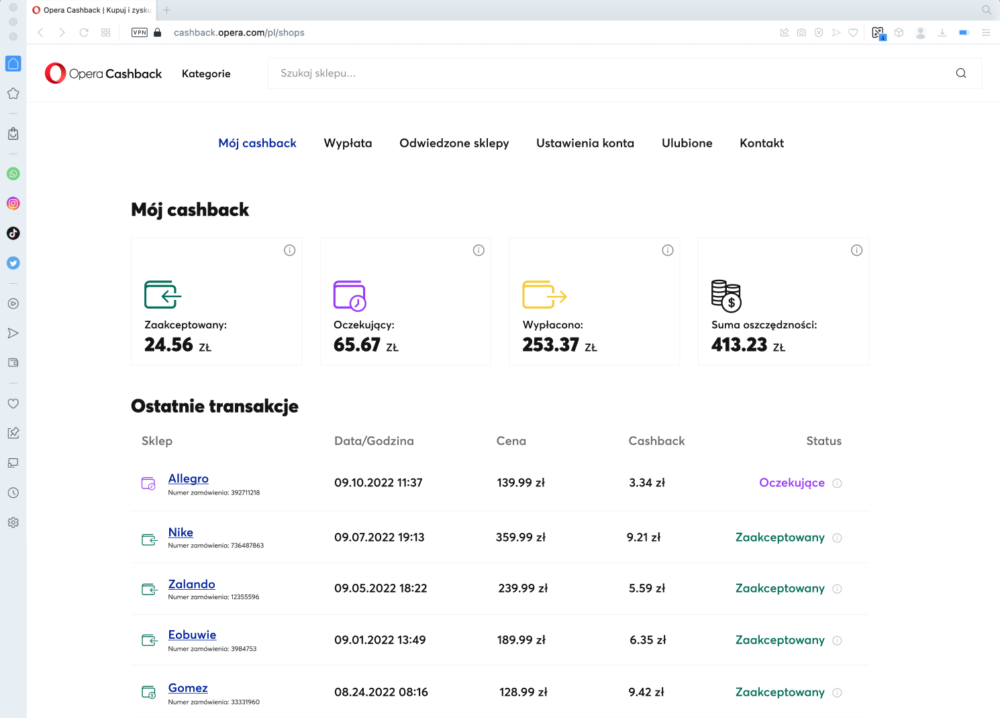Show status info for the Nike transaction

[x=837, y=538]
